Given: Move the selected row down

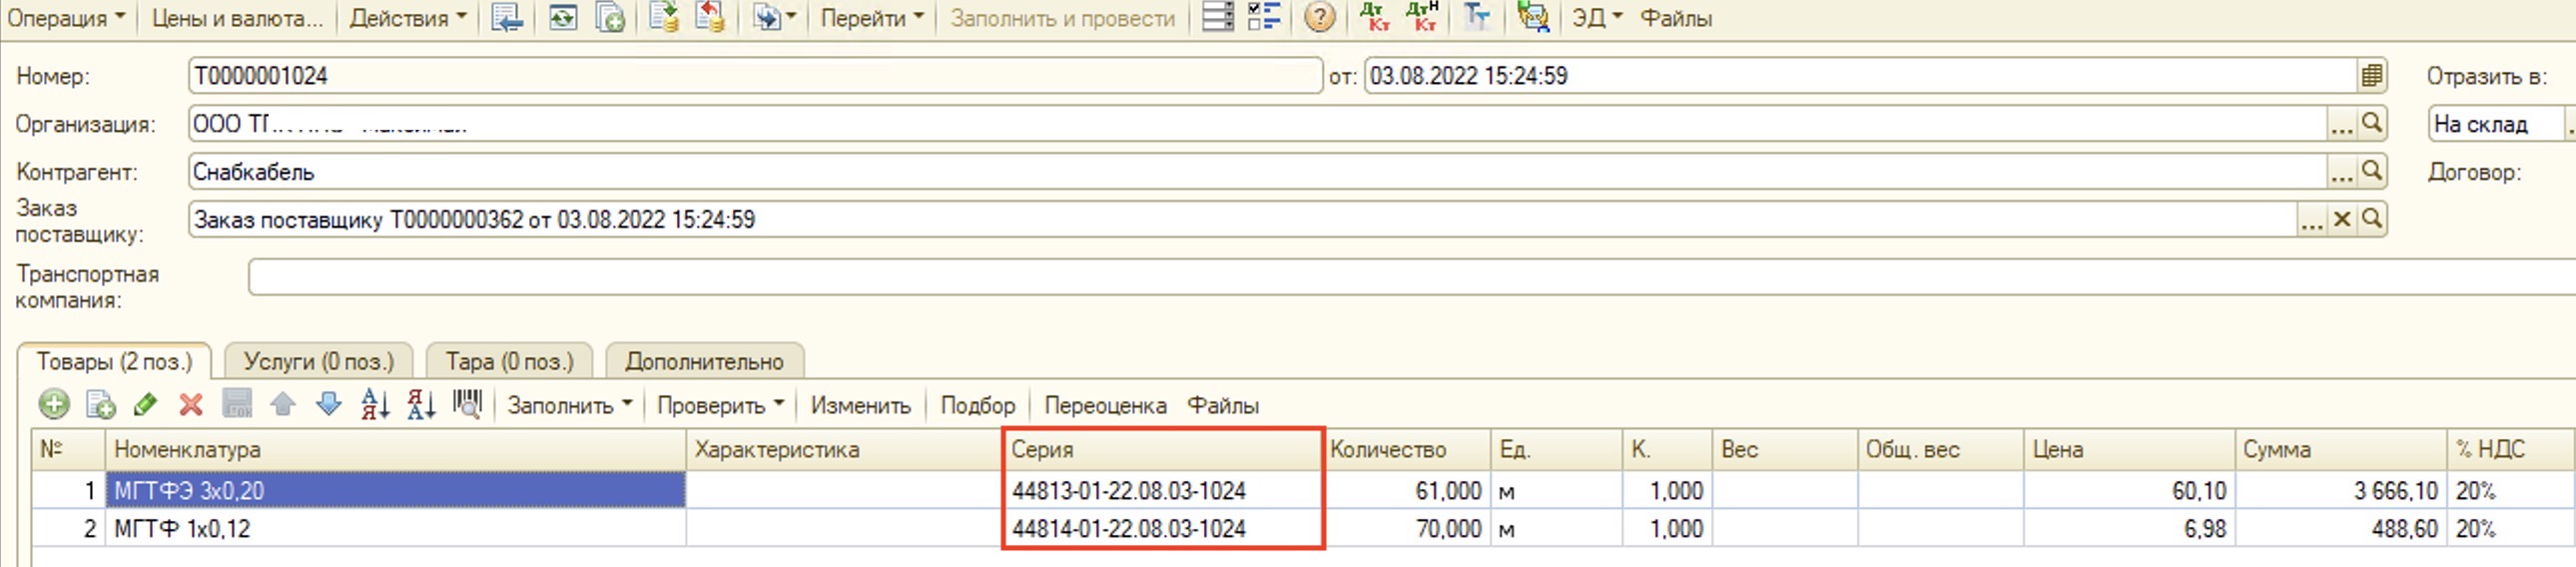Looking at the screenshot, I should coord(328,405).
